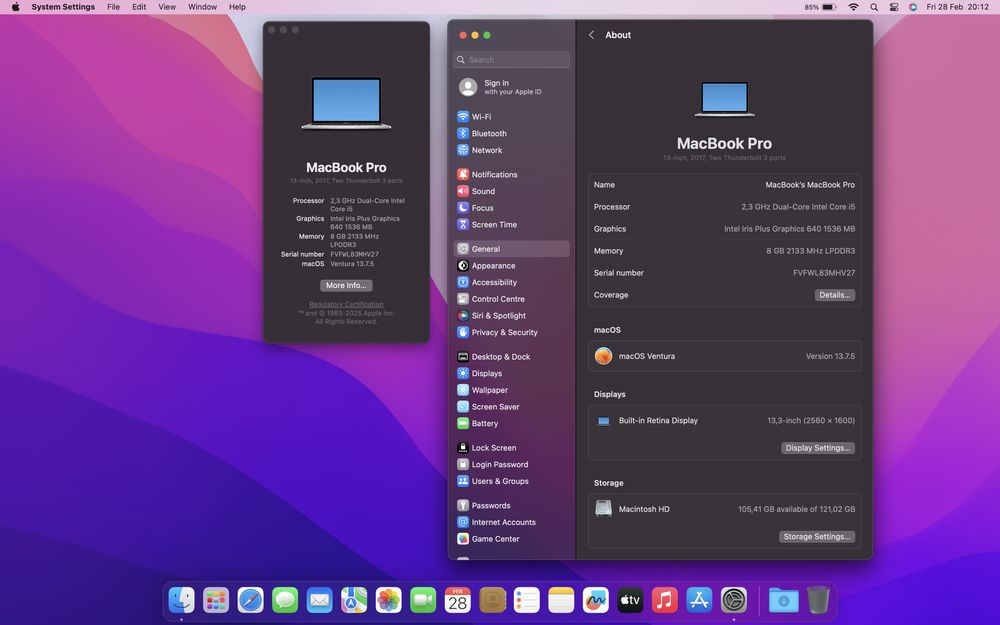The image size is (1000, 625).
Task: Click Spotlight search in menu bar
Action: click(x=874, y=7)
